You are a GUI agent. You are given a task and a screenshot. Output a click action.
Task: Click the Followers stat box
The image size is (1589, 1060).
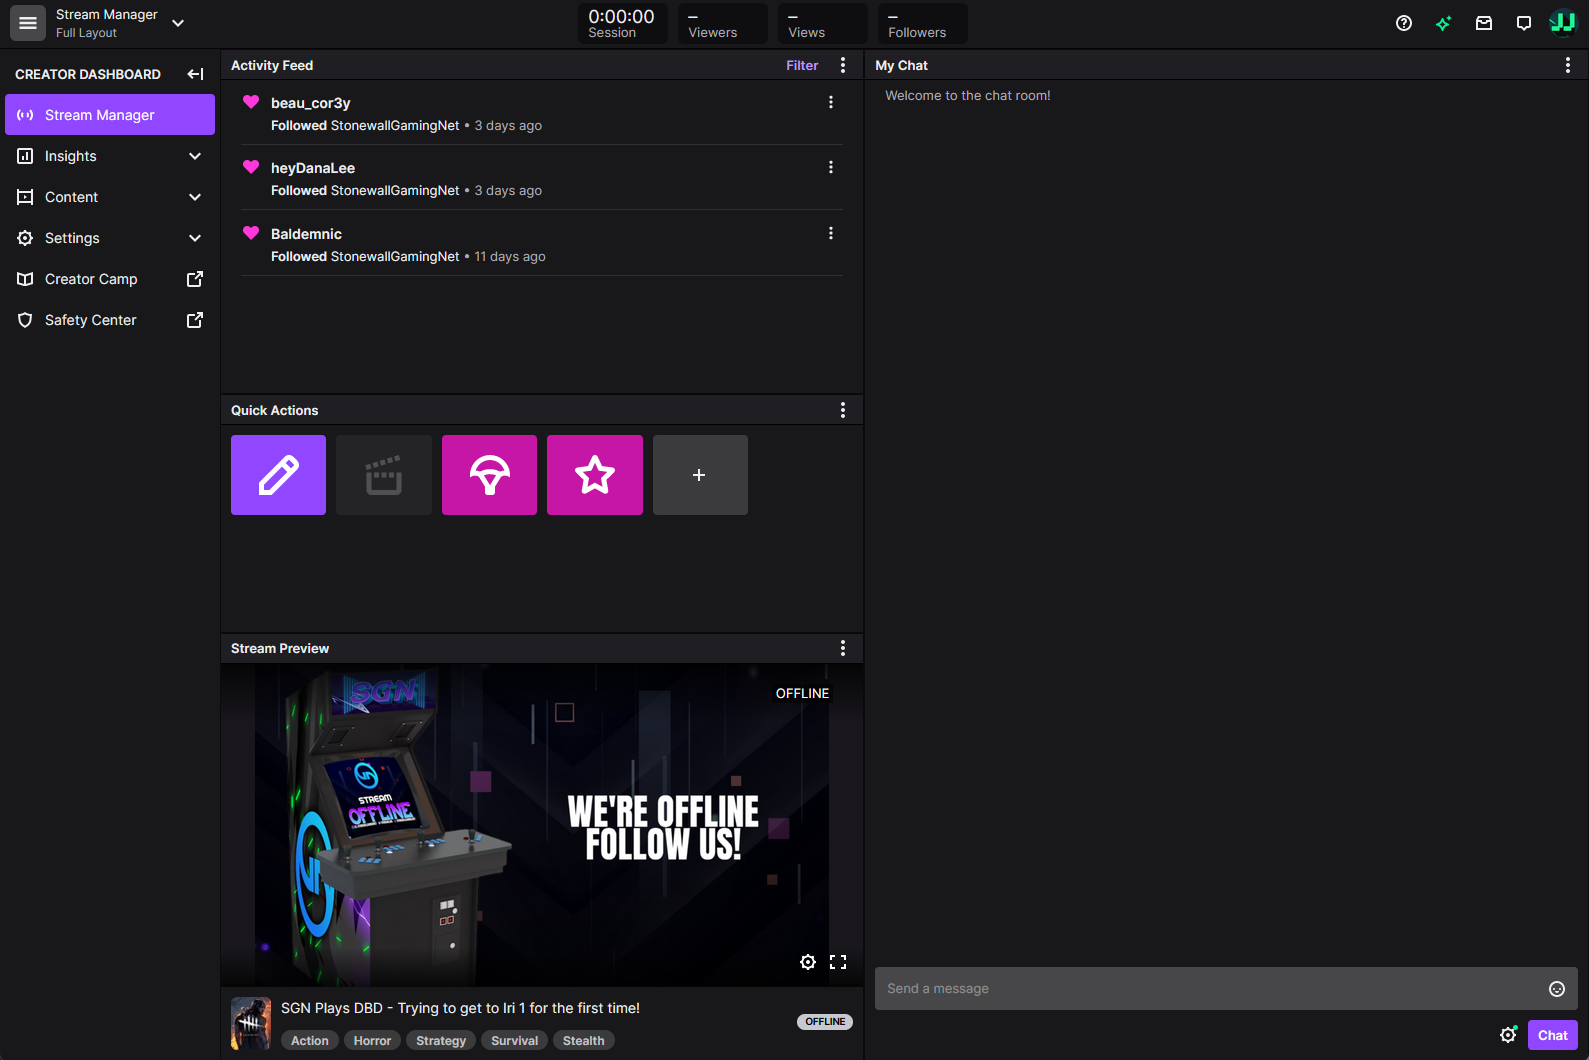923,23
